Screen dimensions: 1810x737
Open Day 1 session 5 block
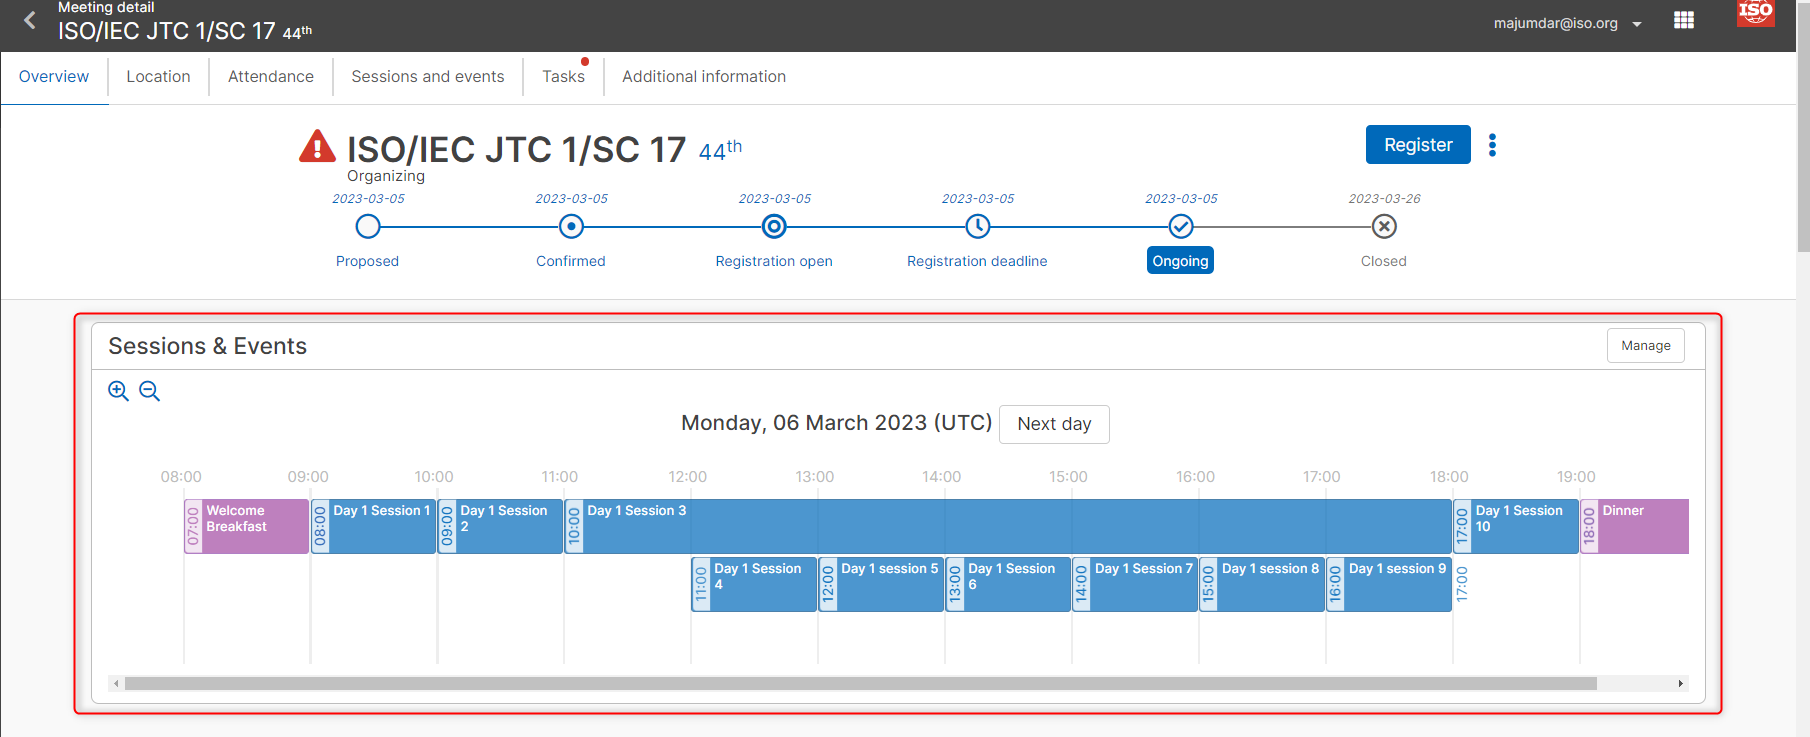pyautogui.click(x=882, y=585)
